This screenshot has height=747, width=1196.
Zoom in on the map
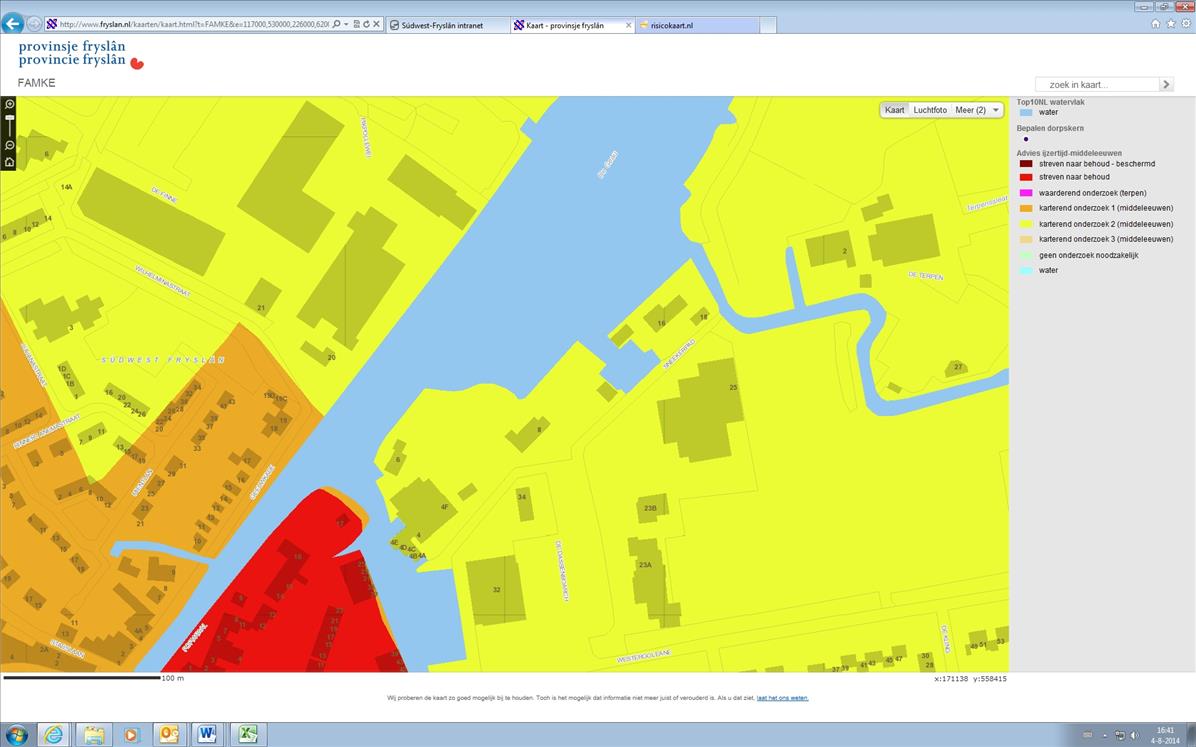9,105
